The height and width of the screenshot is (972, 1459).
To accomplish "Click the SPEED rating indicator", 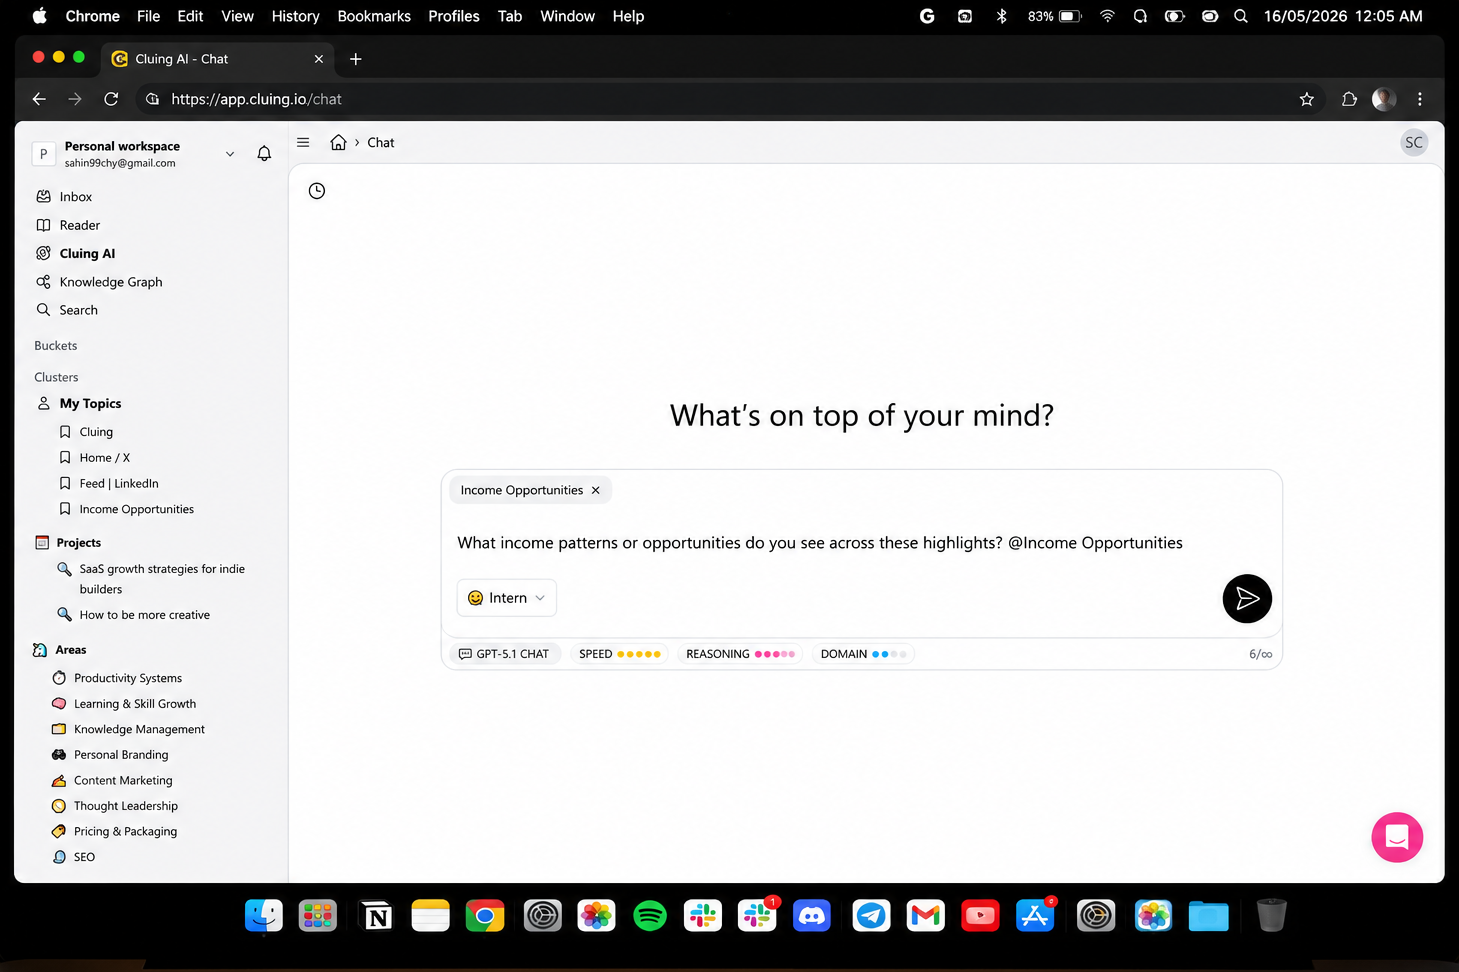I will click(619, 654).
